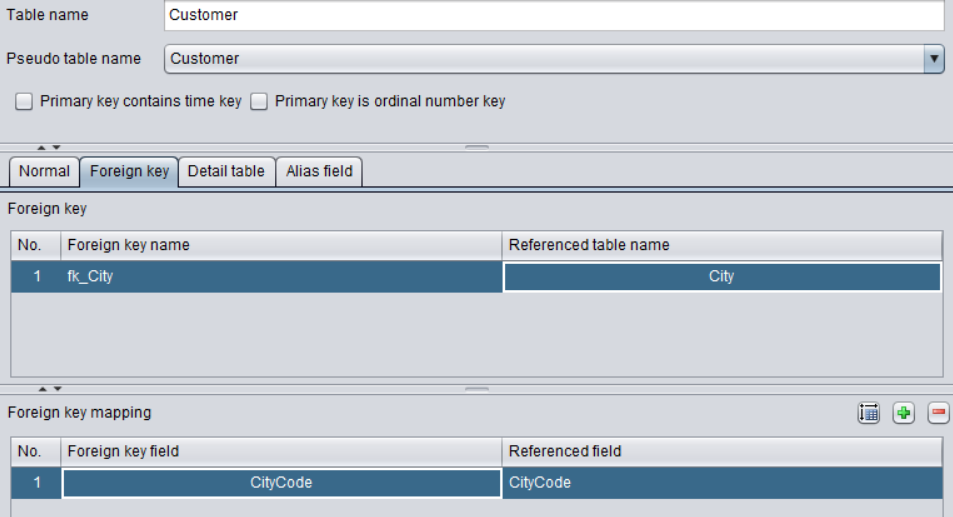Click the red minus remove mapping icon
The height and width of the screenshot is (517, 953).
938,413
